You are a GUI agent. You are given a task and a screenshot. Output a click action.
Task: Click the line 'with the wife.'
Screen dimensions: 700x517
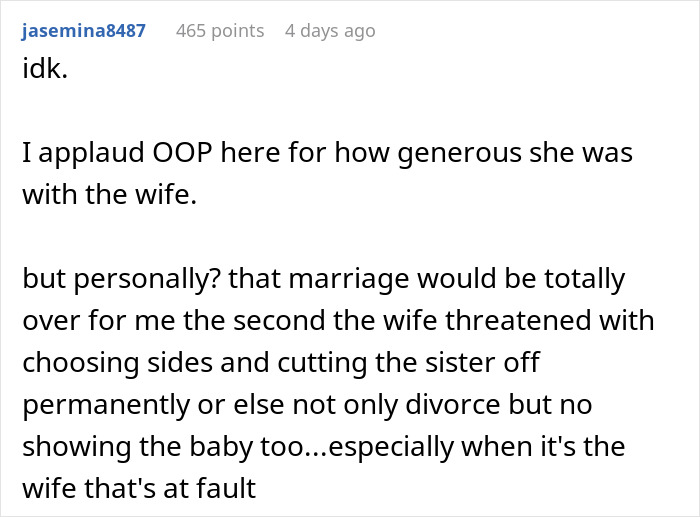point(110,194)
